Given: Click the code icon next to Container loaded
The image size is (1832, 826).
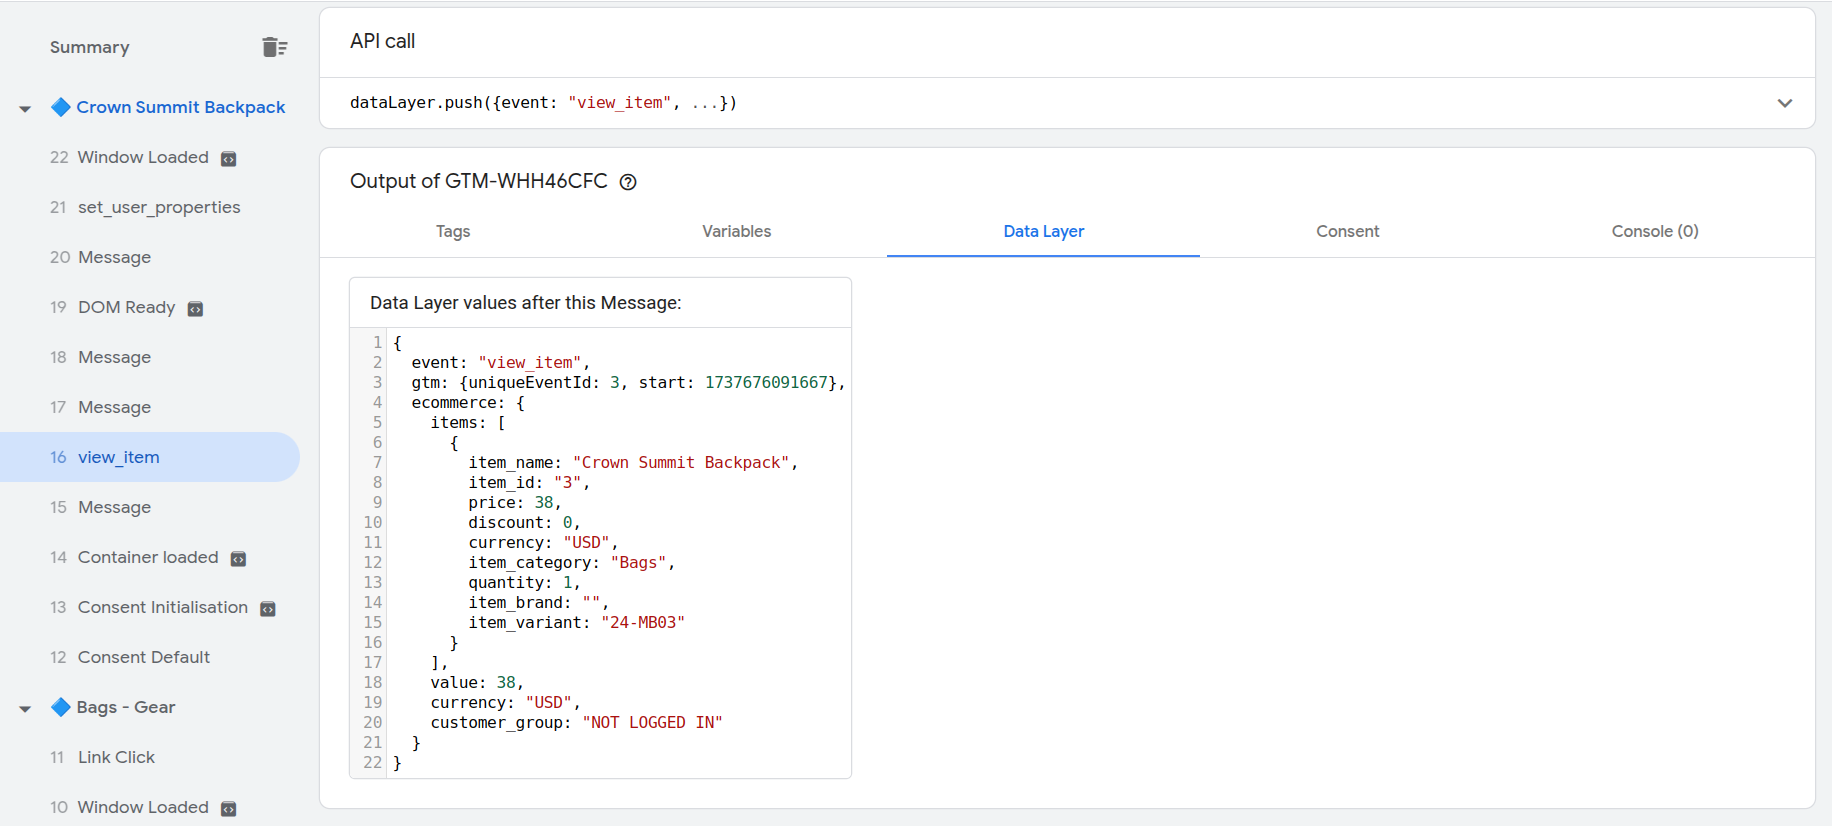Looking at the screenshot, I should click(239, 559).
